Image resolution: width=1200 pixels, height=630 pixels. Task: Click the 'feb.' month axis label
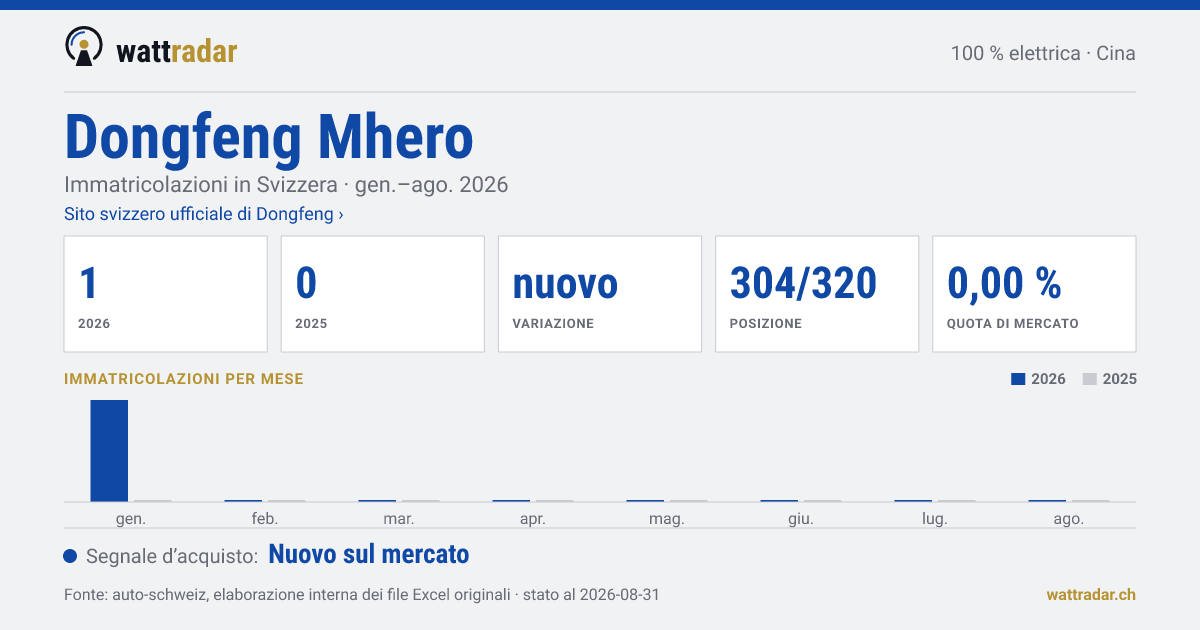[265, 519]
